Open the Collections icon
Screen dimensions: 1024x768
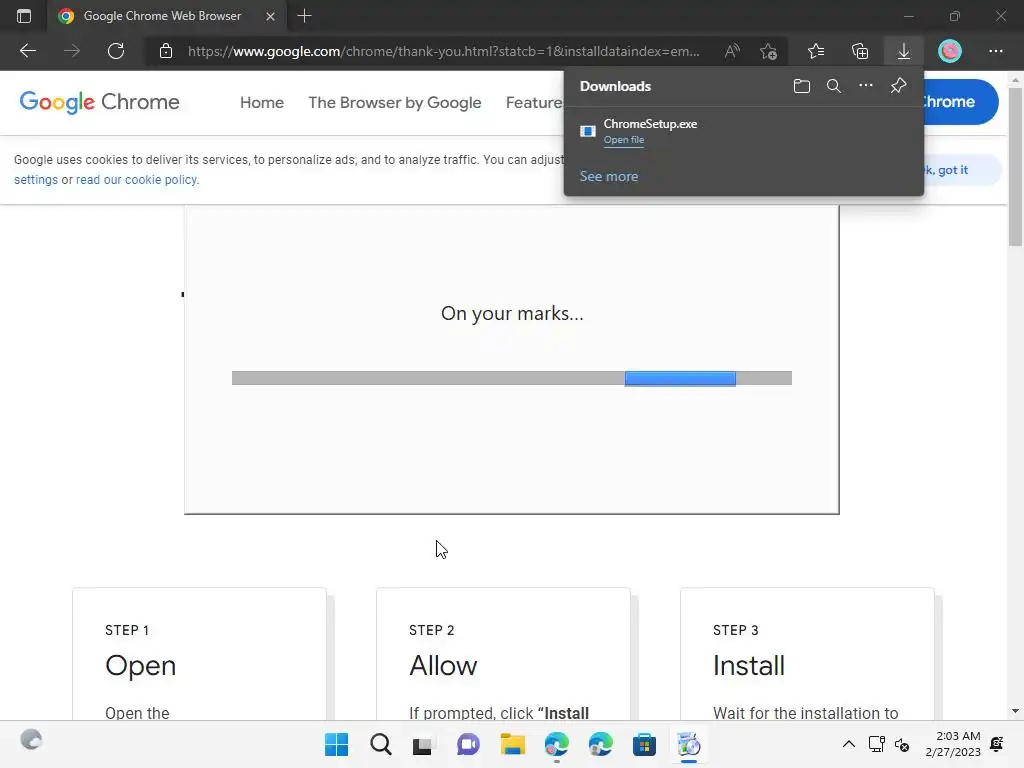coord(860,51)
